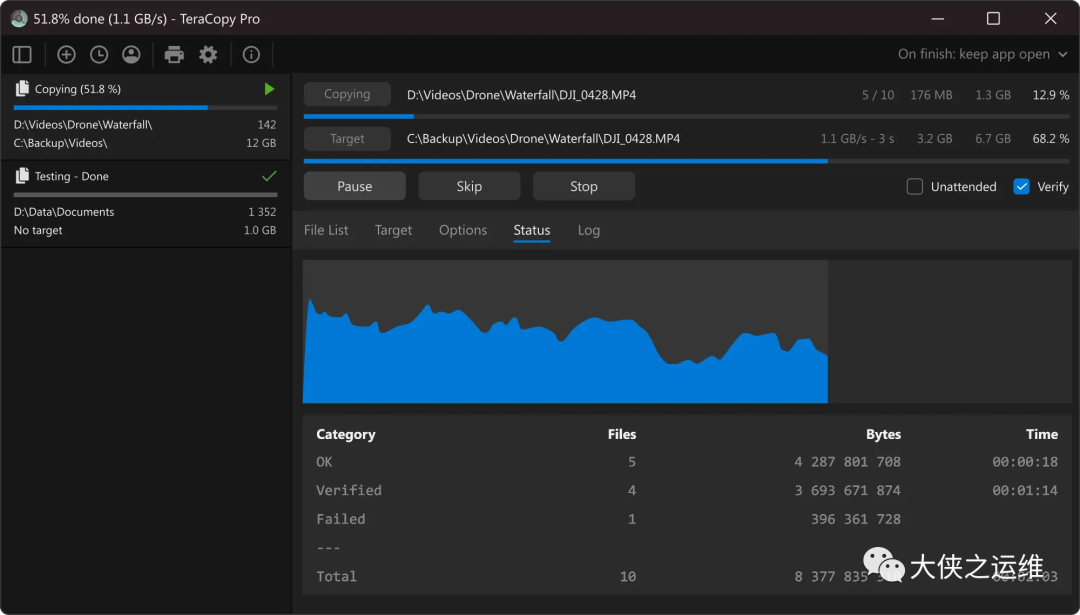
Task: Click the printer icon in toolbar
Action: coord(174,55)
